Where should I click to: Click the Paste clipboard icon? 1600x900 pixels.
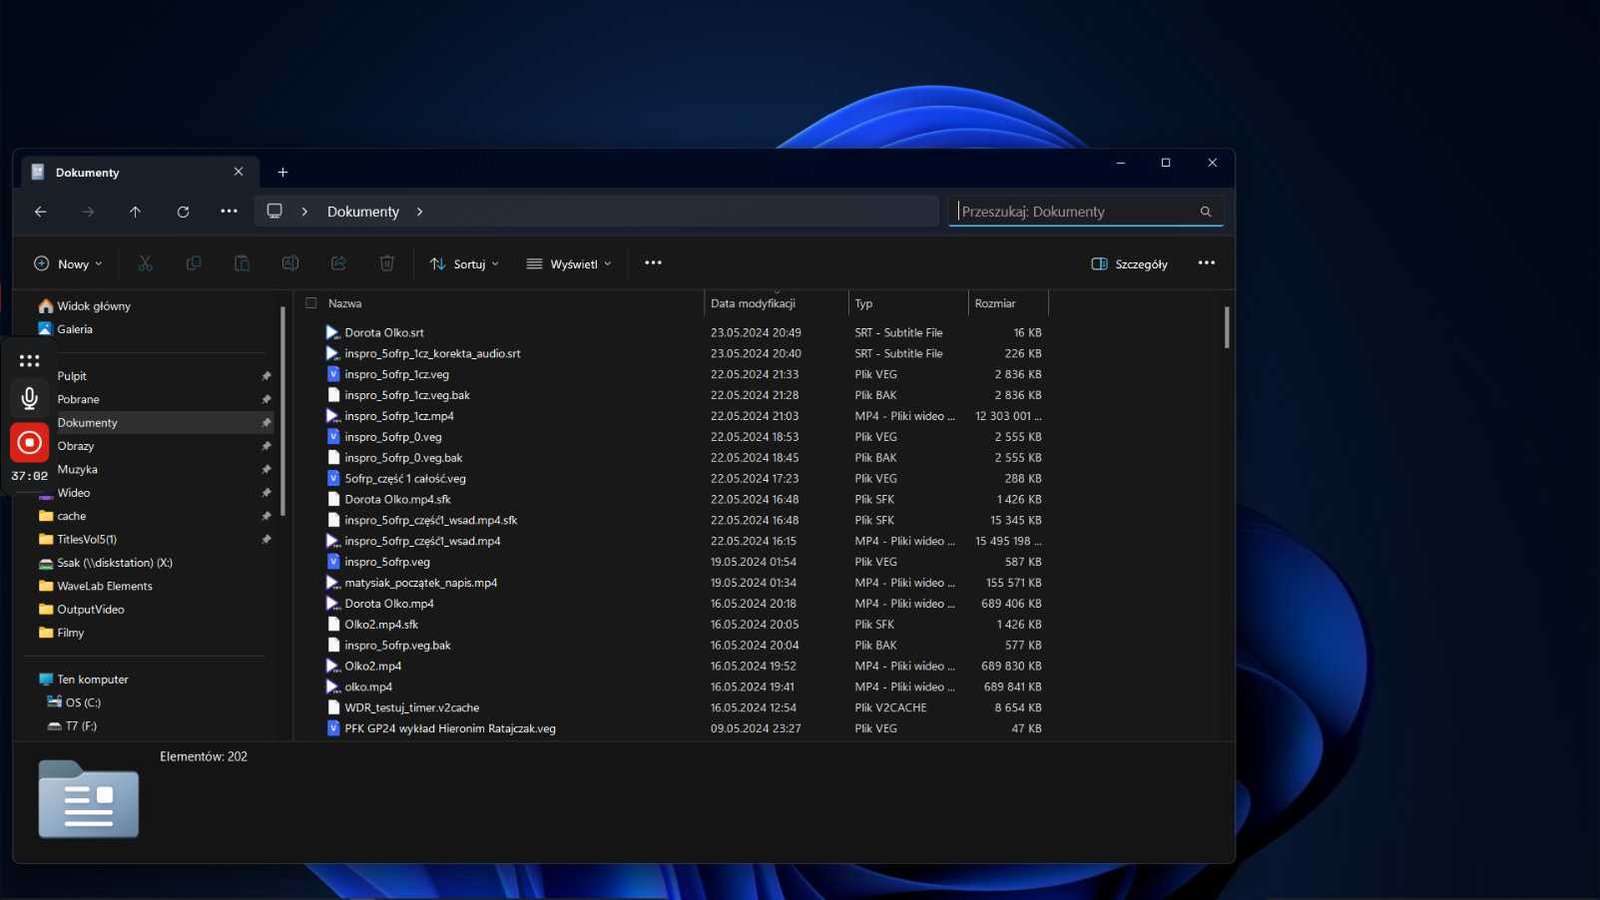242,263
